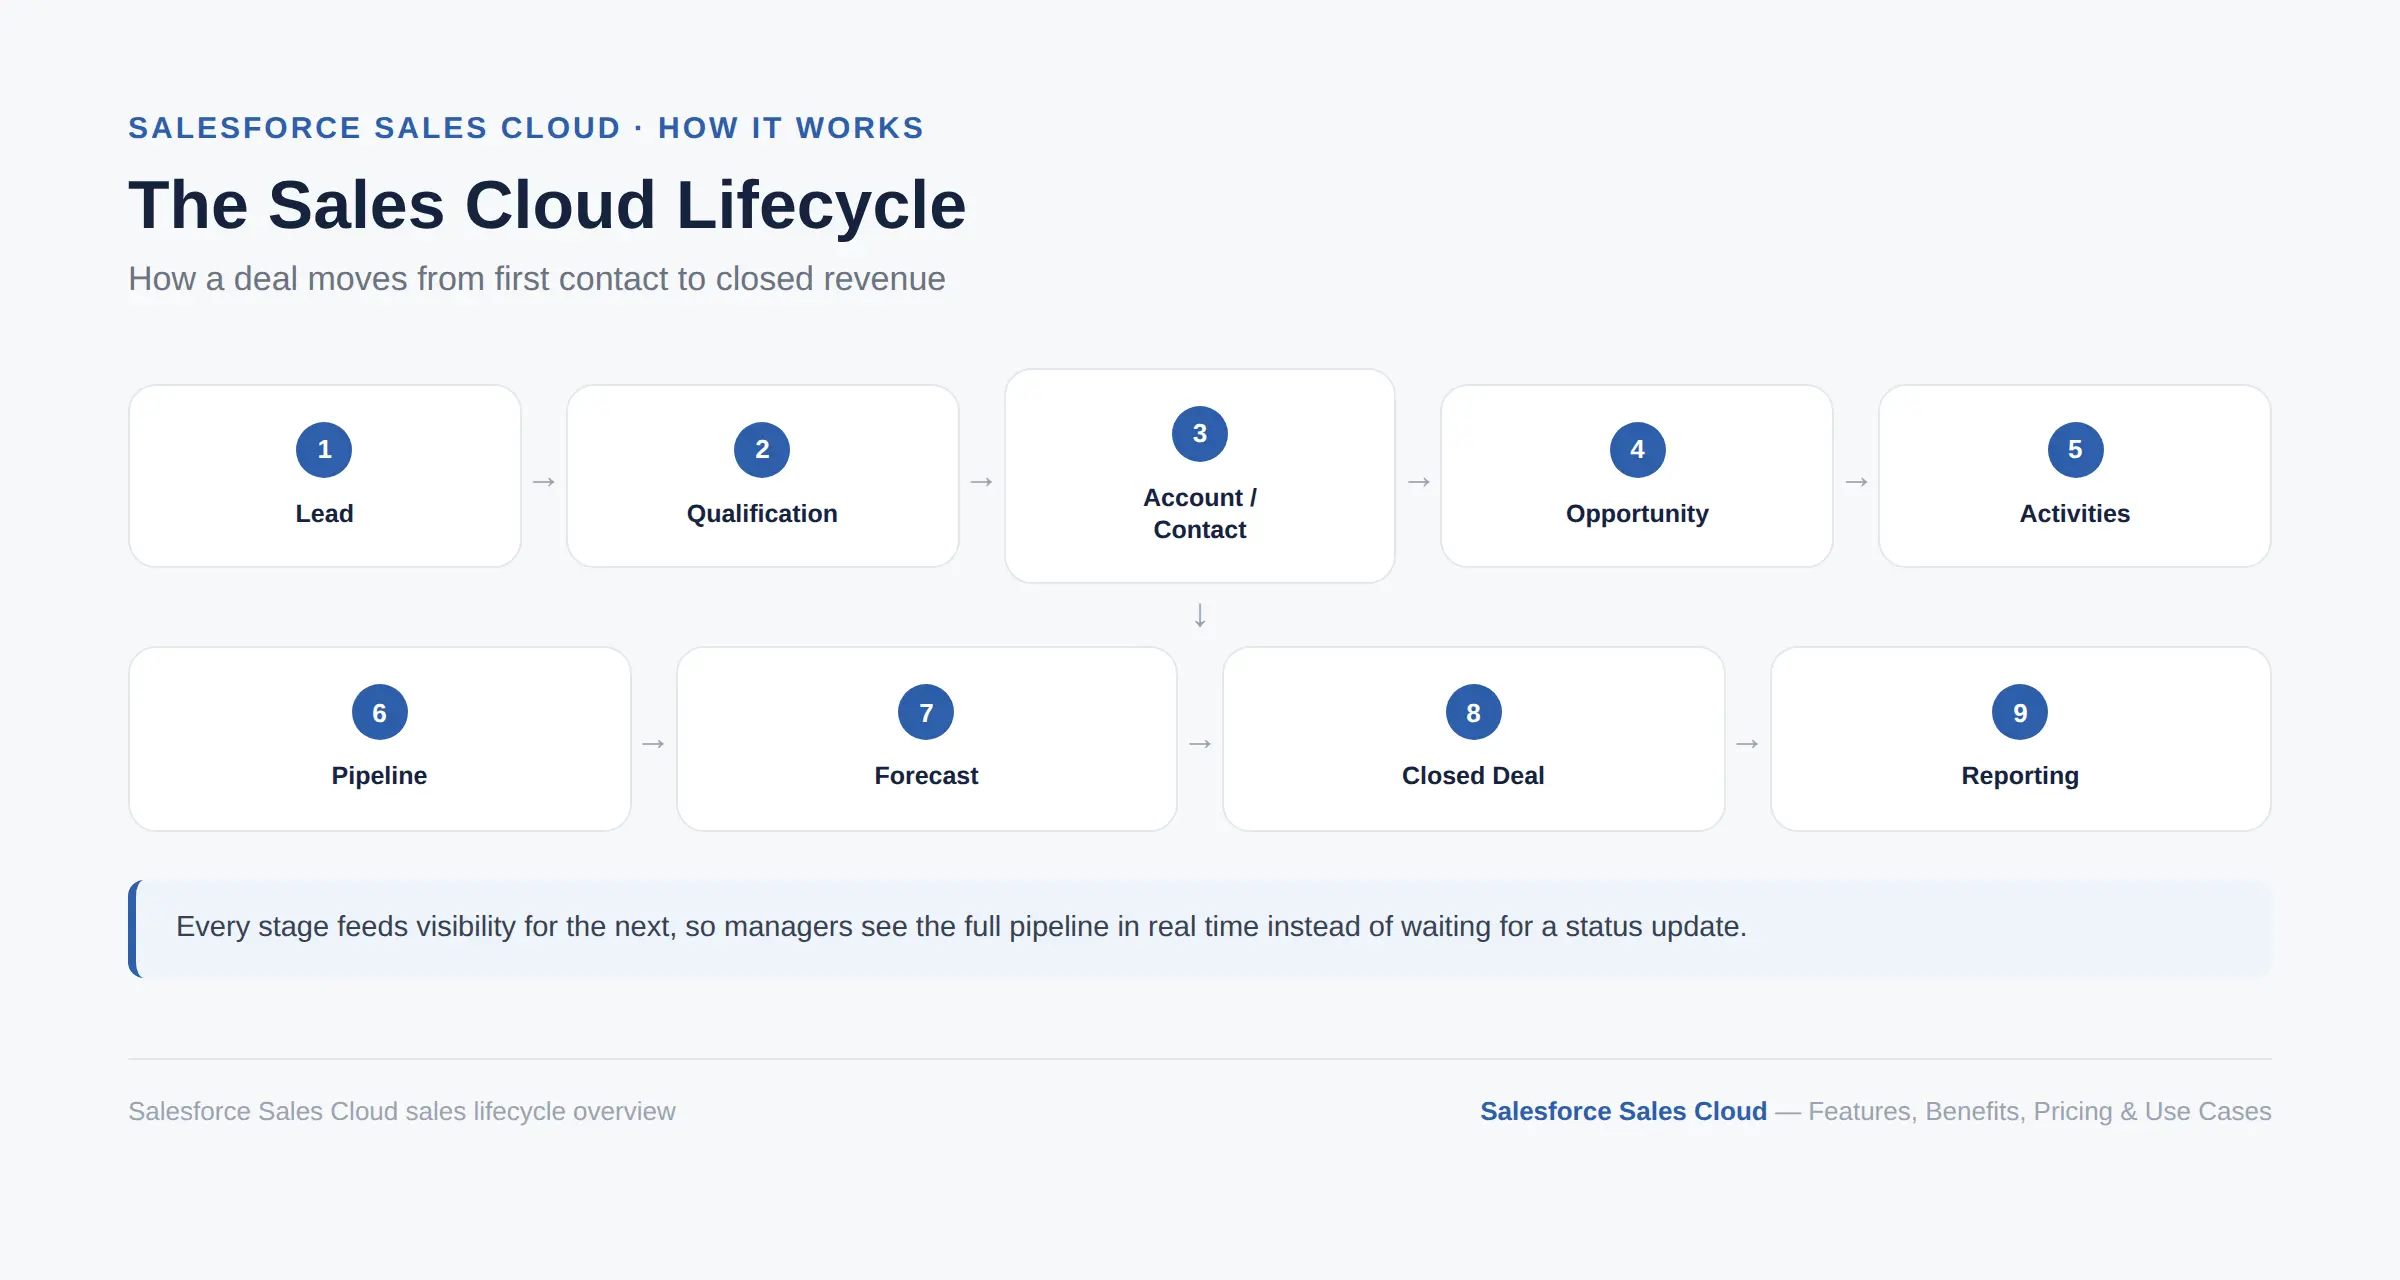
Task: Open the Account / Contact stage card
Action: (x=1200, y=476)
